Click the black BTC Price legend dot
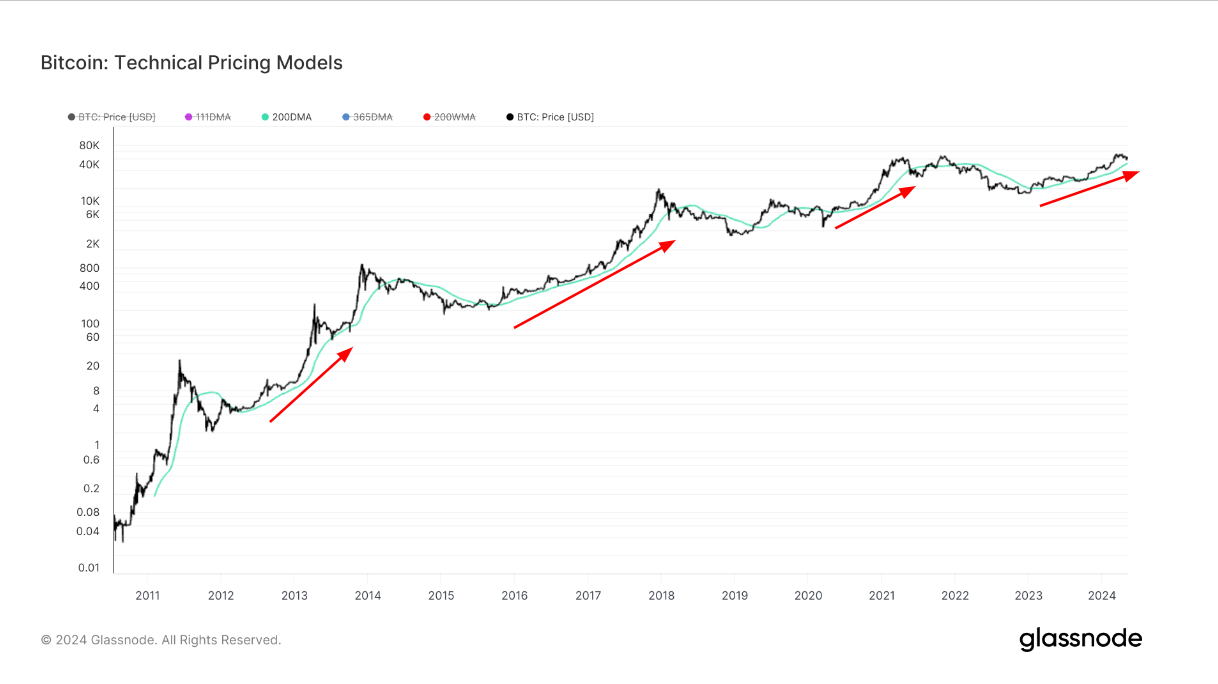The image size is (1218, 684). tap(509, 117)
